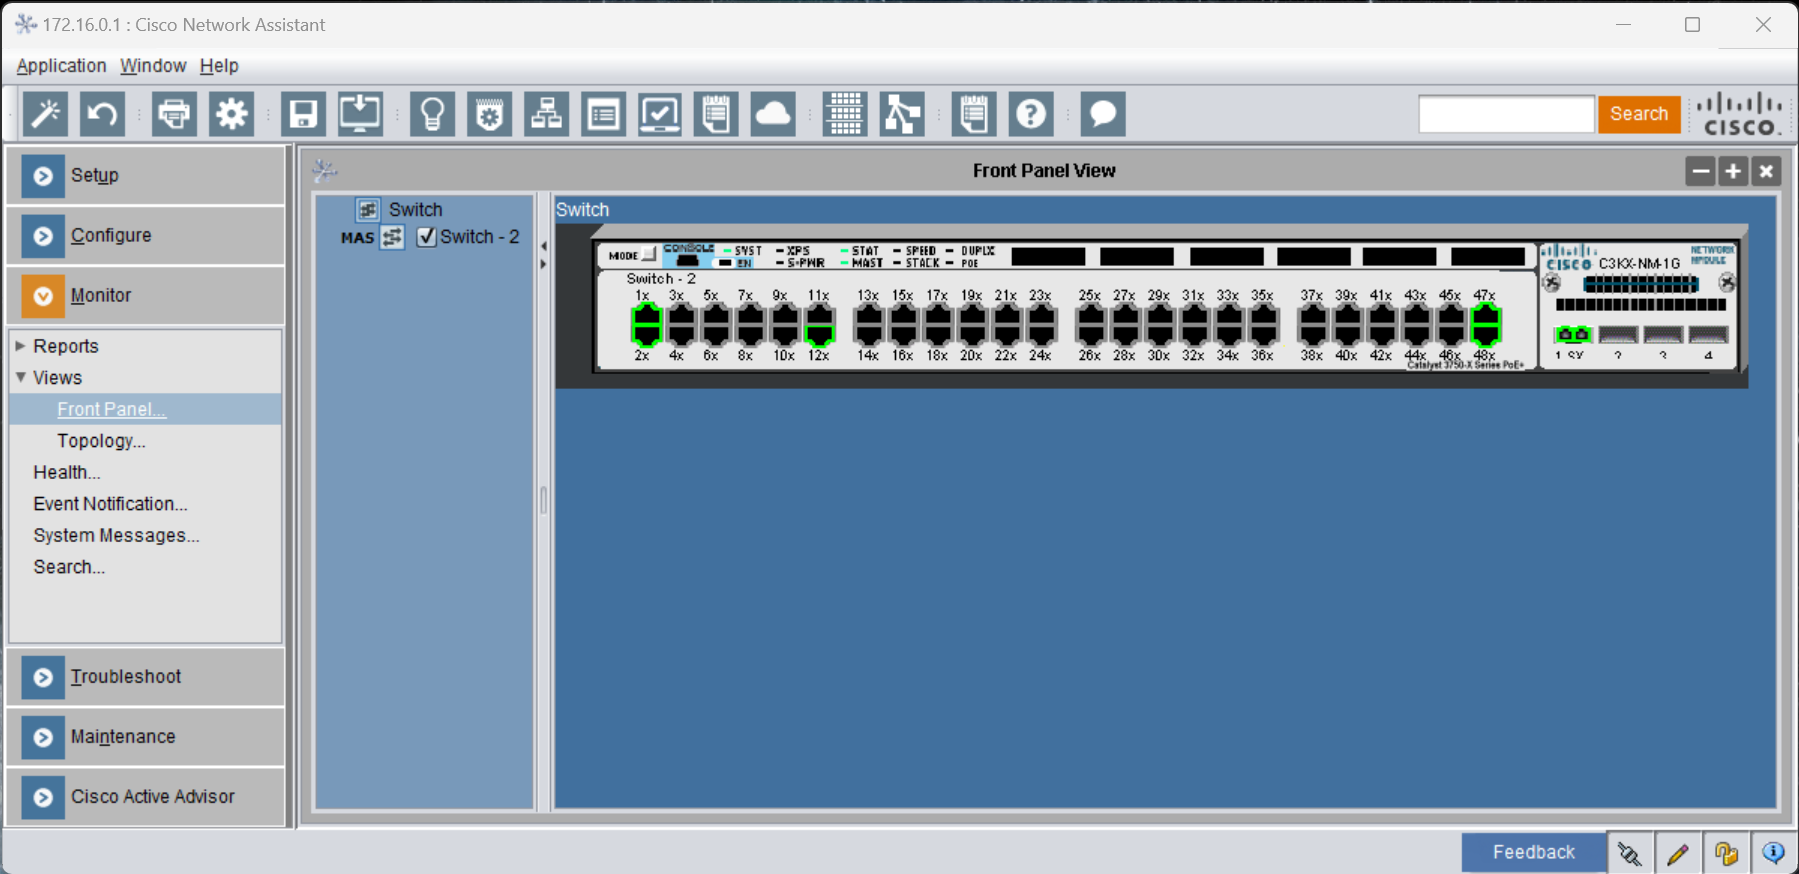Click the gear badge toolbar icon

489,114
